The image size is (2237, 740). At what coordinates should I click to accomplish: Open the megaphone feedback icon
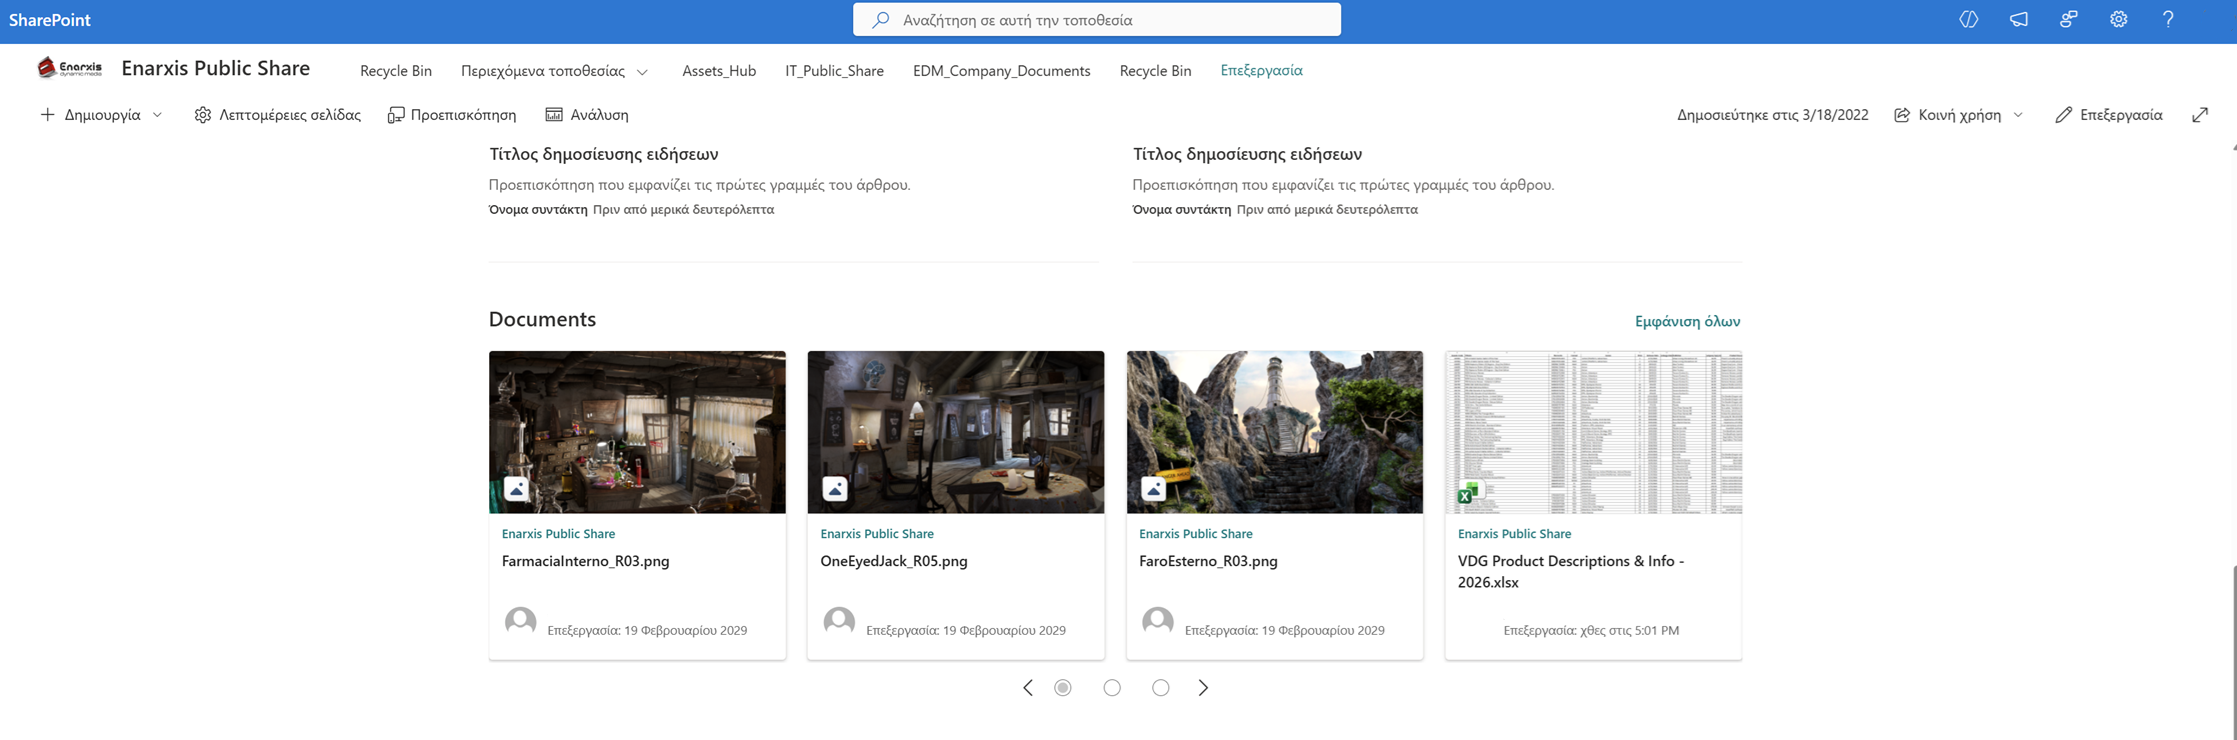(2018, 19)
